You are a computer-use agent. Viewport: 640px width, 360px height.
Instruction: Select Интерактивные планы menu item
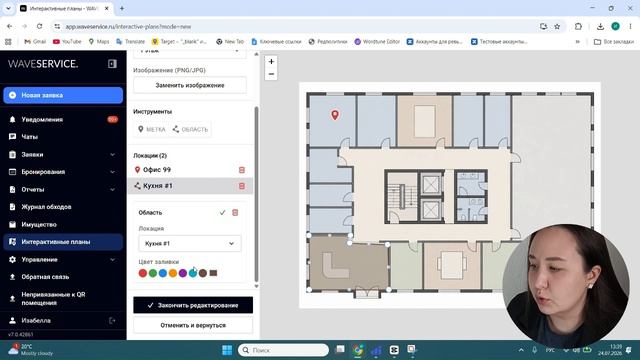coord(63,242)
